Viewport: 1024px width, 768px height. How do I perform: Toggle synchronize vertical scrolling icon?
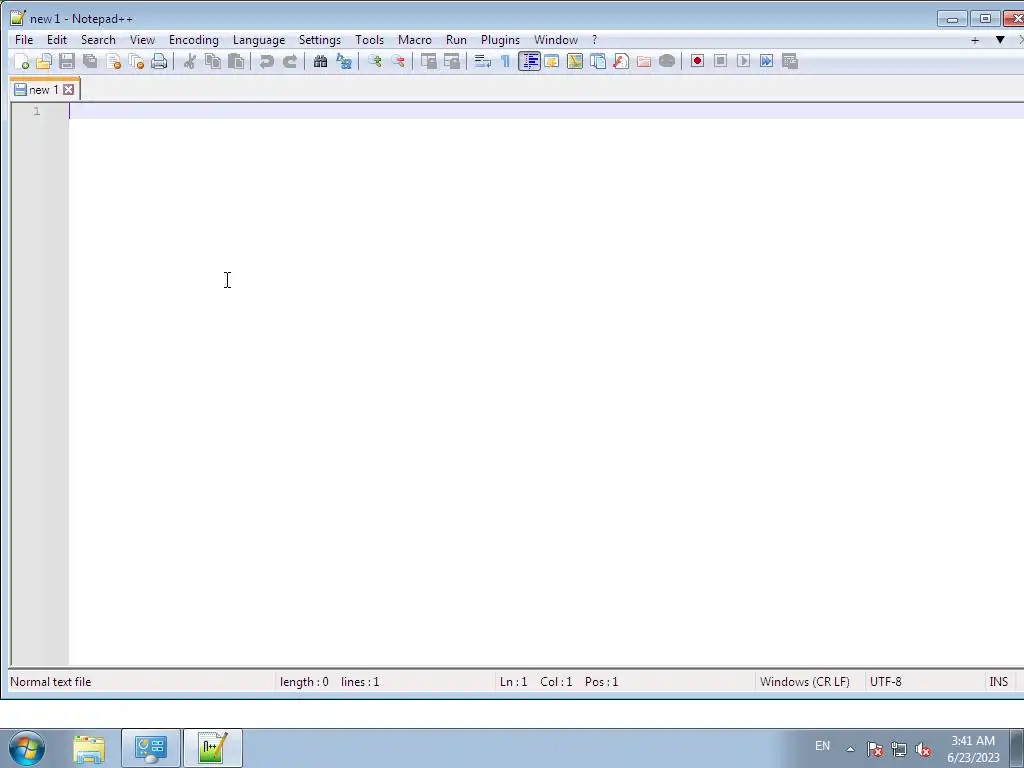(428, 61)
